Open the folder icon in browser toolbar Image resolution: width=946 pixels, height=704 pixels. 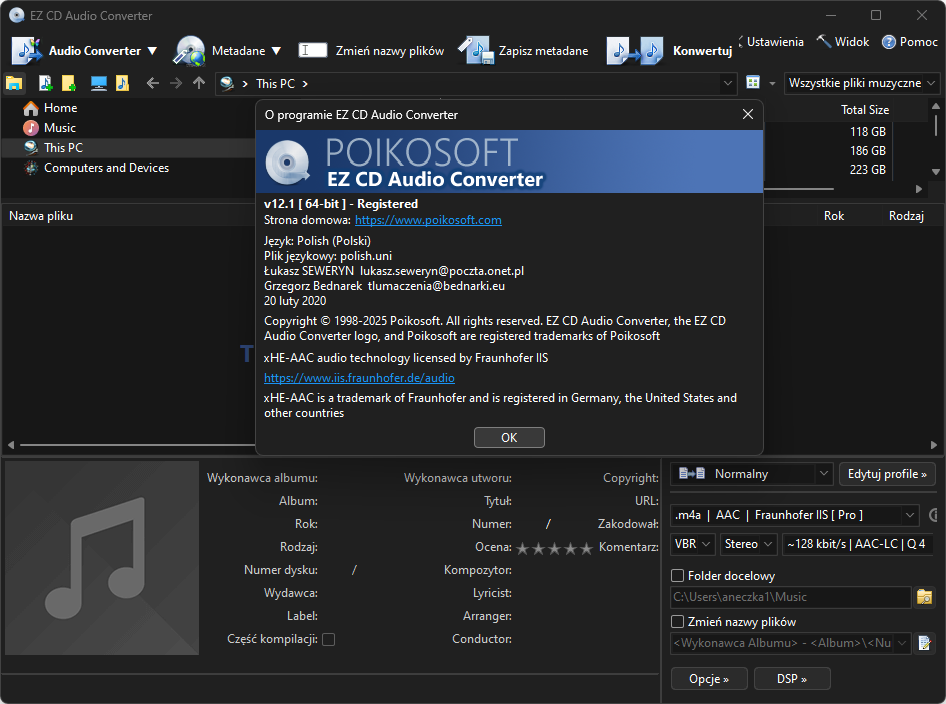pyautogui.click(x=14, y=83)
